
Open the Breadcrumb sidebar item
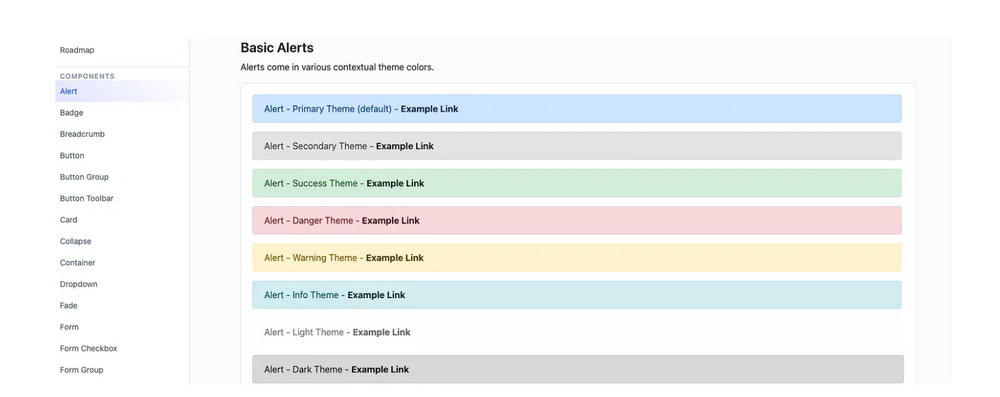click(x=82, y=134)
